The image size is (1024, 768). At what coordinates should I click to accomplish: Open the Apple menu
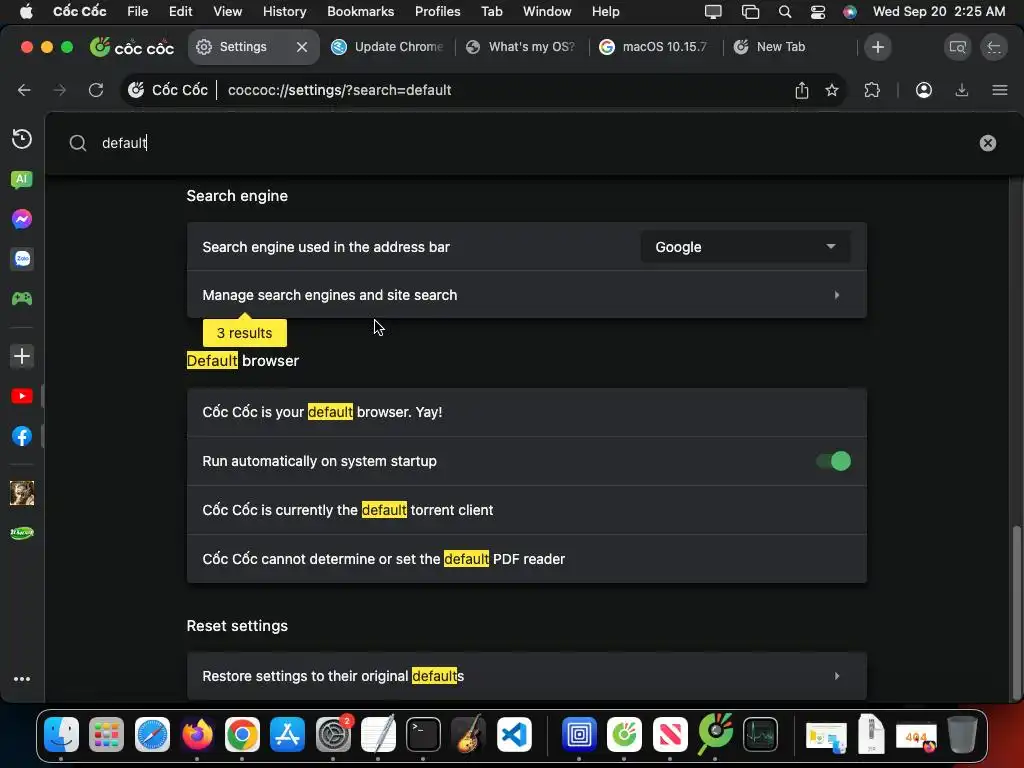click(x=26, y=11)
